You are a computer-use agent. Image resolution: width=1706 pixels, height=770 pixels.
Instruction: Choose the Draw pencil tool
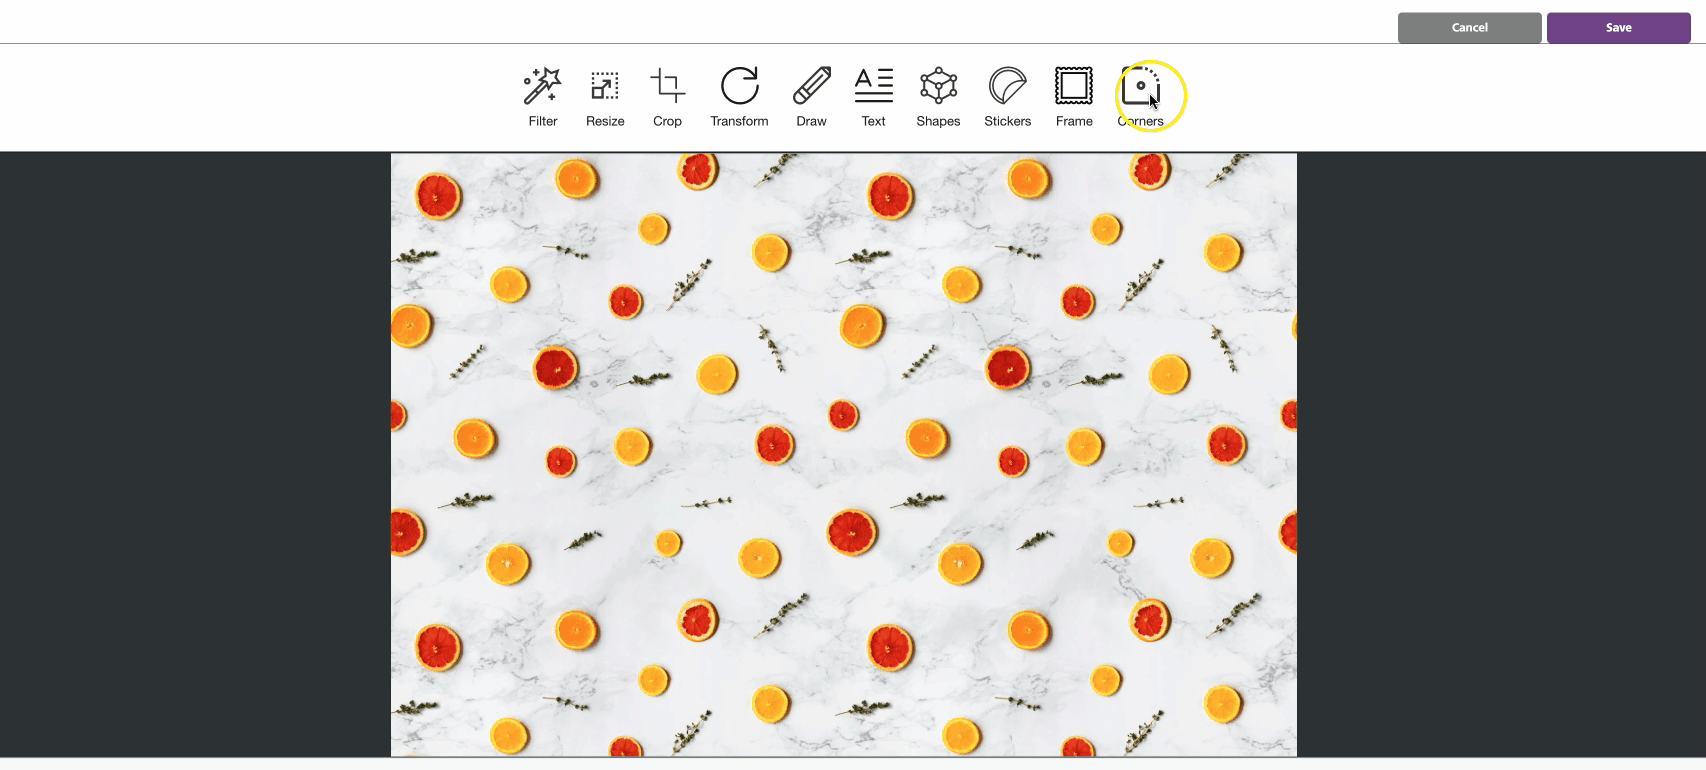tap(811, 96)
